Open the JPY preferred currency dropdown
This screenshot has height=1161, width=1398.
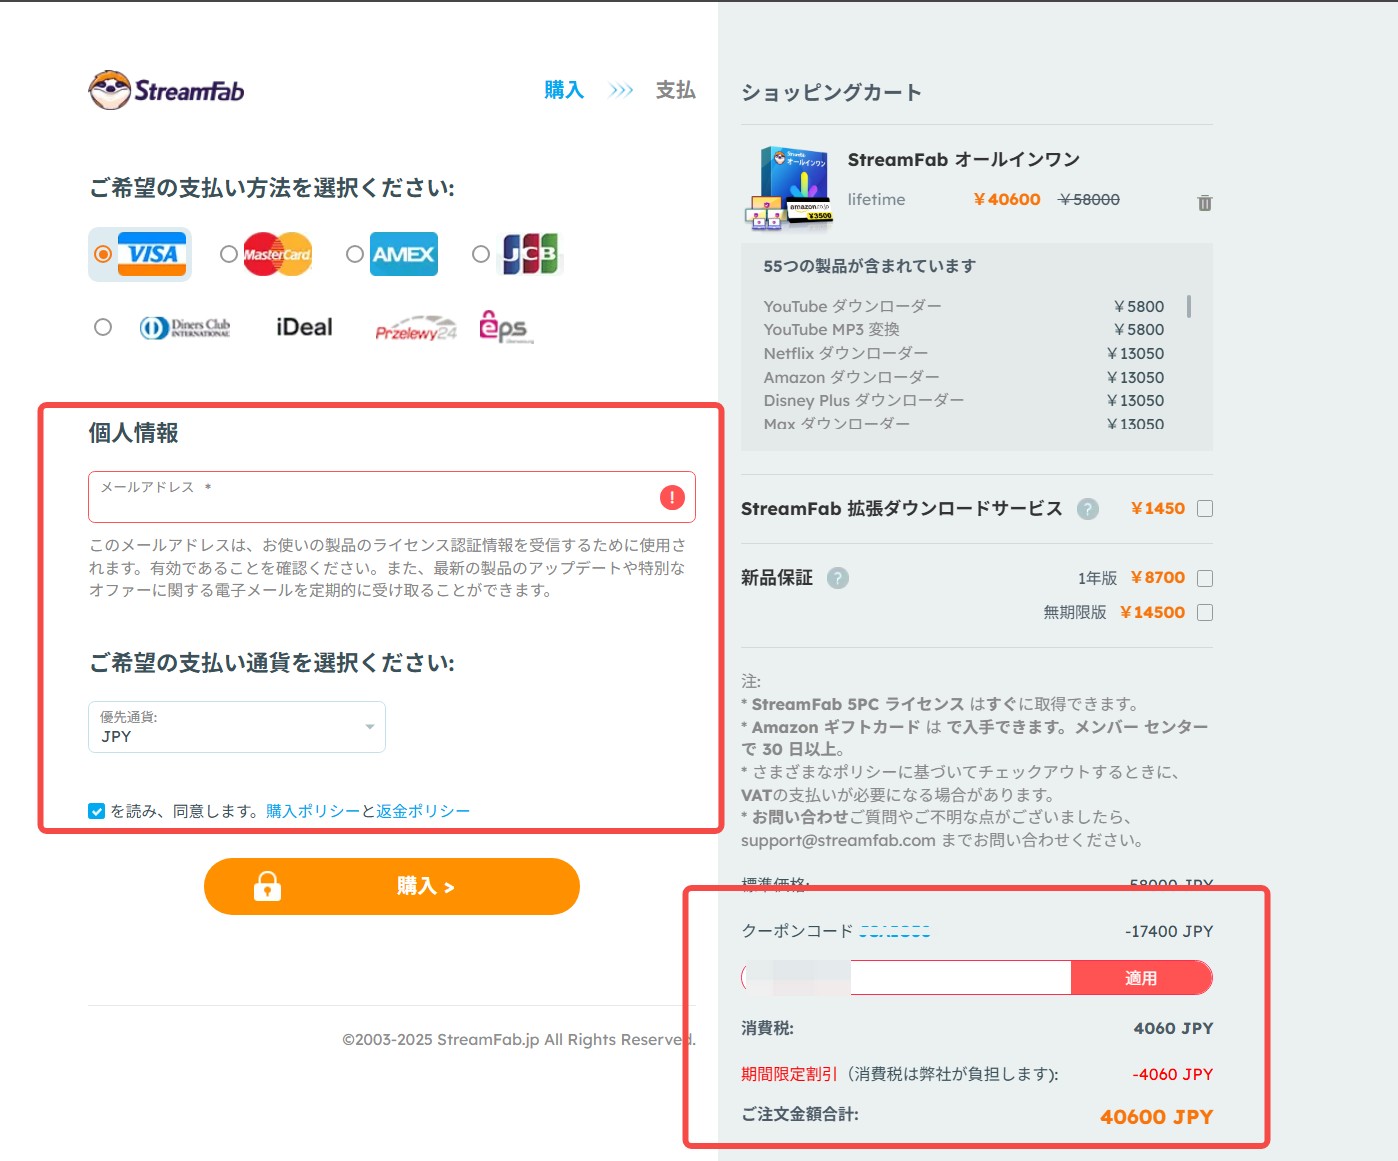coord(237,727)
